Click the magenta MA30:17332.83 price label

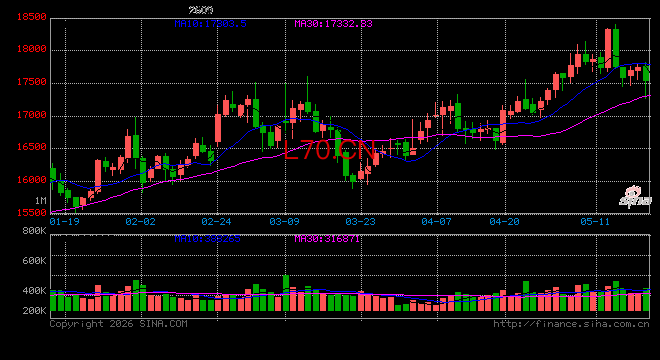tap(333, 24)
